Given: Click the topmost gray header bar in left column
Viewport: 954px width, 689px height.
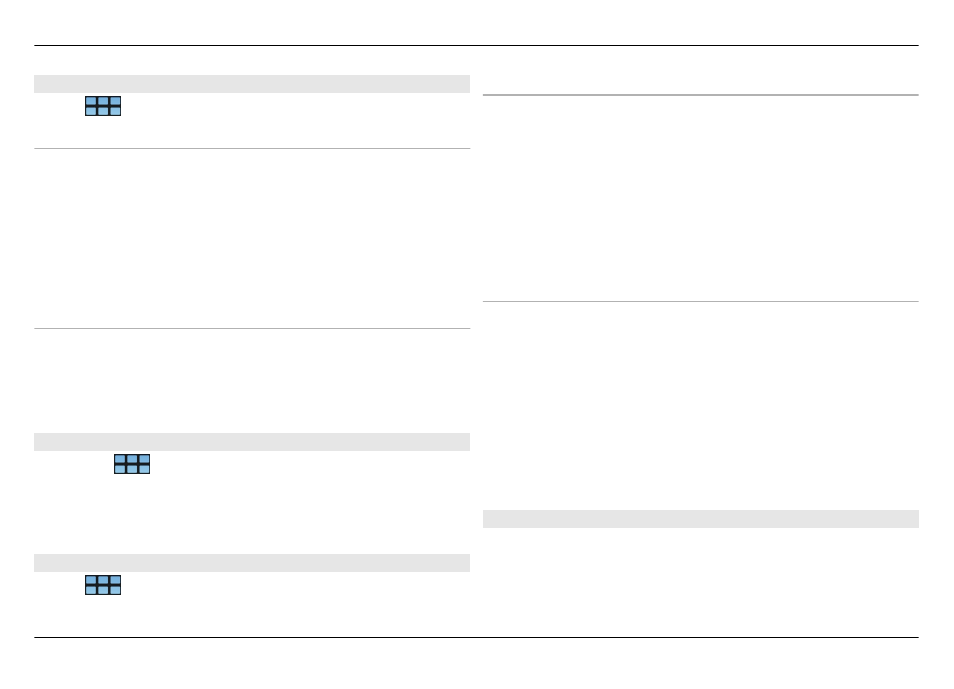Looking at the screenshot, I should pyautogui.click(x=252, y=84).
